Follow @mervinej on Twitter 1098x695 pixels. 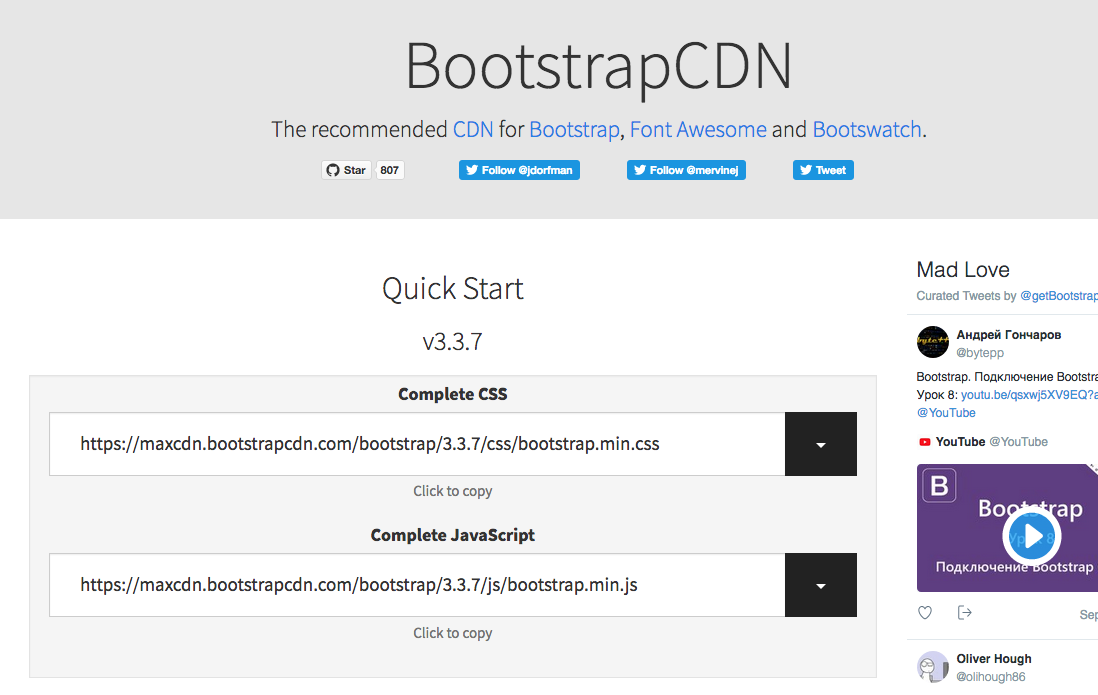pos(686,170)
